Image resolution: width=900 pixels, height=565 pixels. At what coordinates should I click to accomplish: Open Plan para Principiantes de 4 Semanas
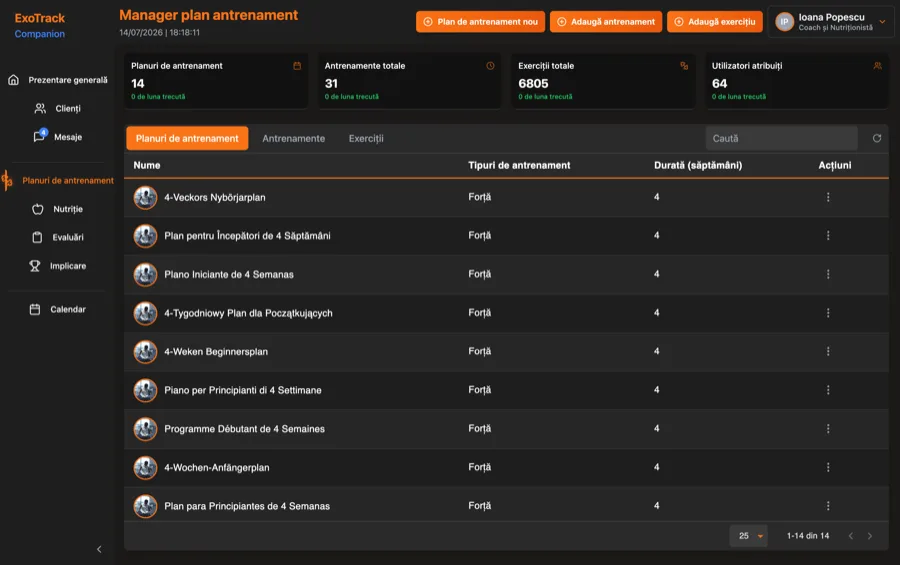[x=247, y=506]
